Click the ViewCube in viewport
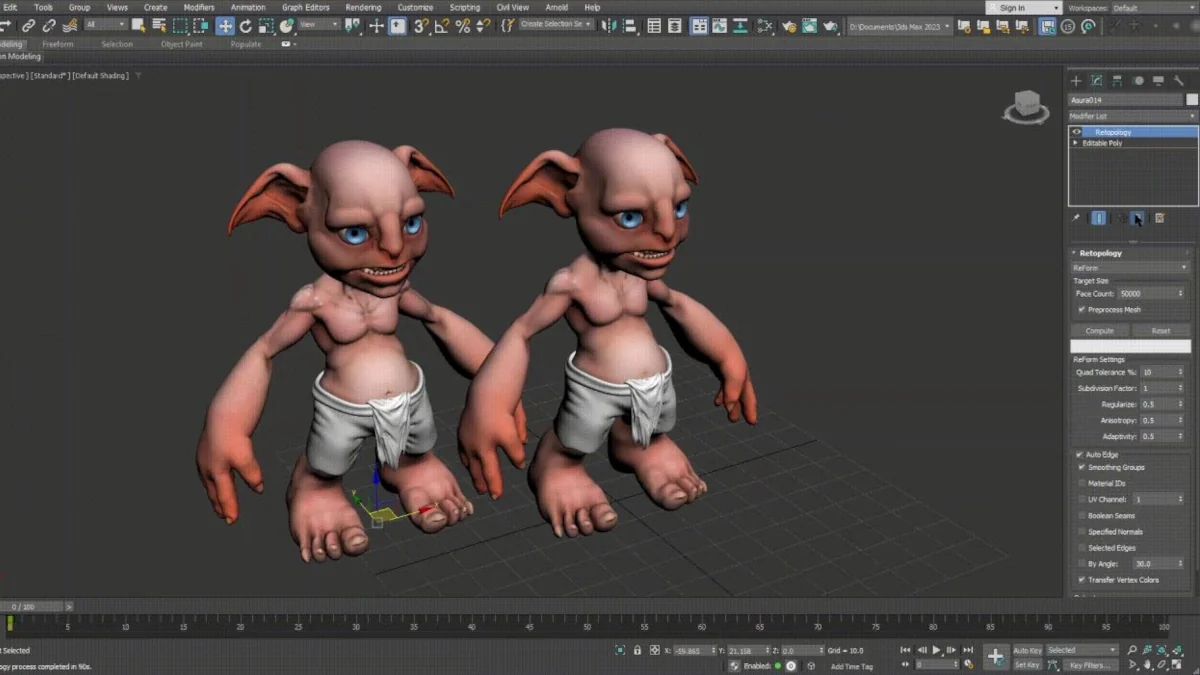 pos(1026,105)
